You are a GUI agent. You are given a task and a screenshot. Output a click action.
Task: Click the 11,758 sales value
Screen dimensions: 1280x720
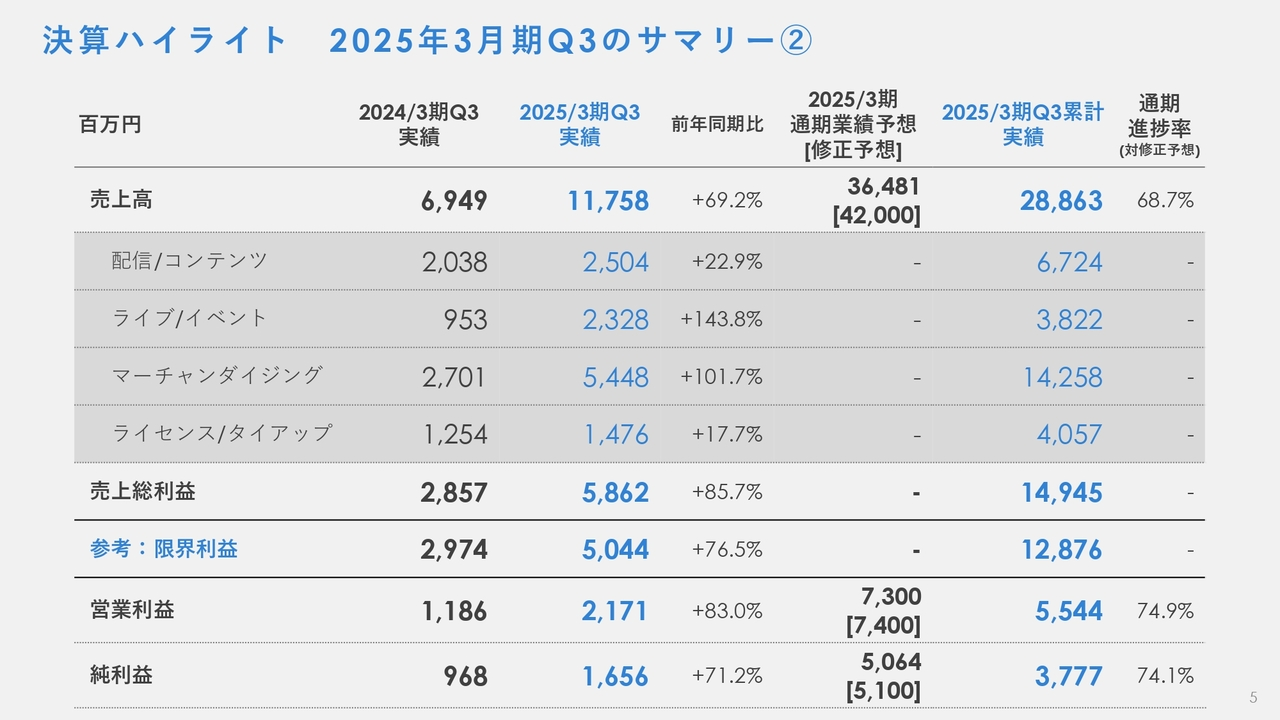[608, 201]
